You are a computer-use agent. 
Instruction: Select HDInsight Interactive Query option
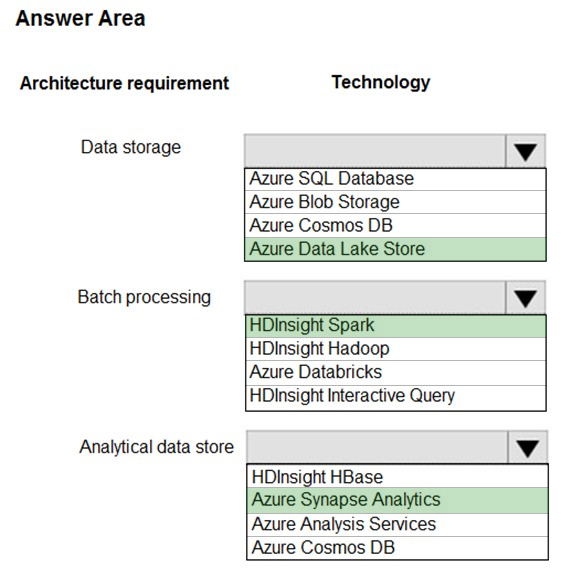tap(396, 398)
